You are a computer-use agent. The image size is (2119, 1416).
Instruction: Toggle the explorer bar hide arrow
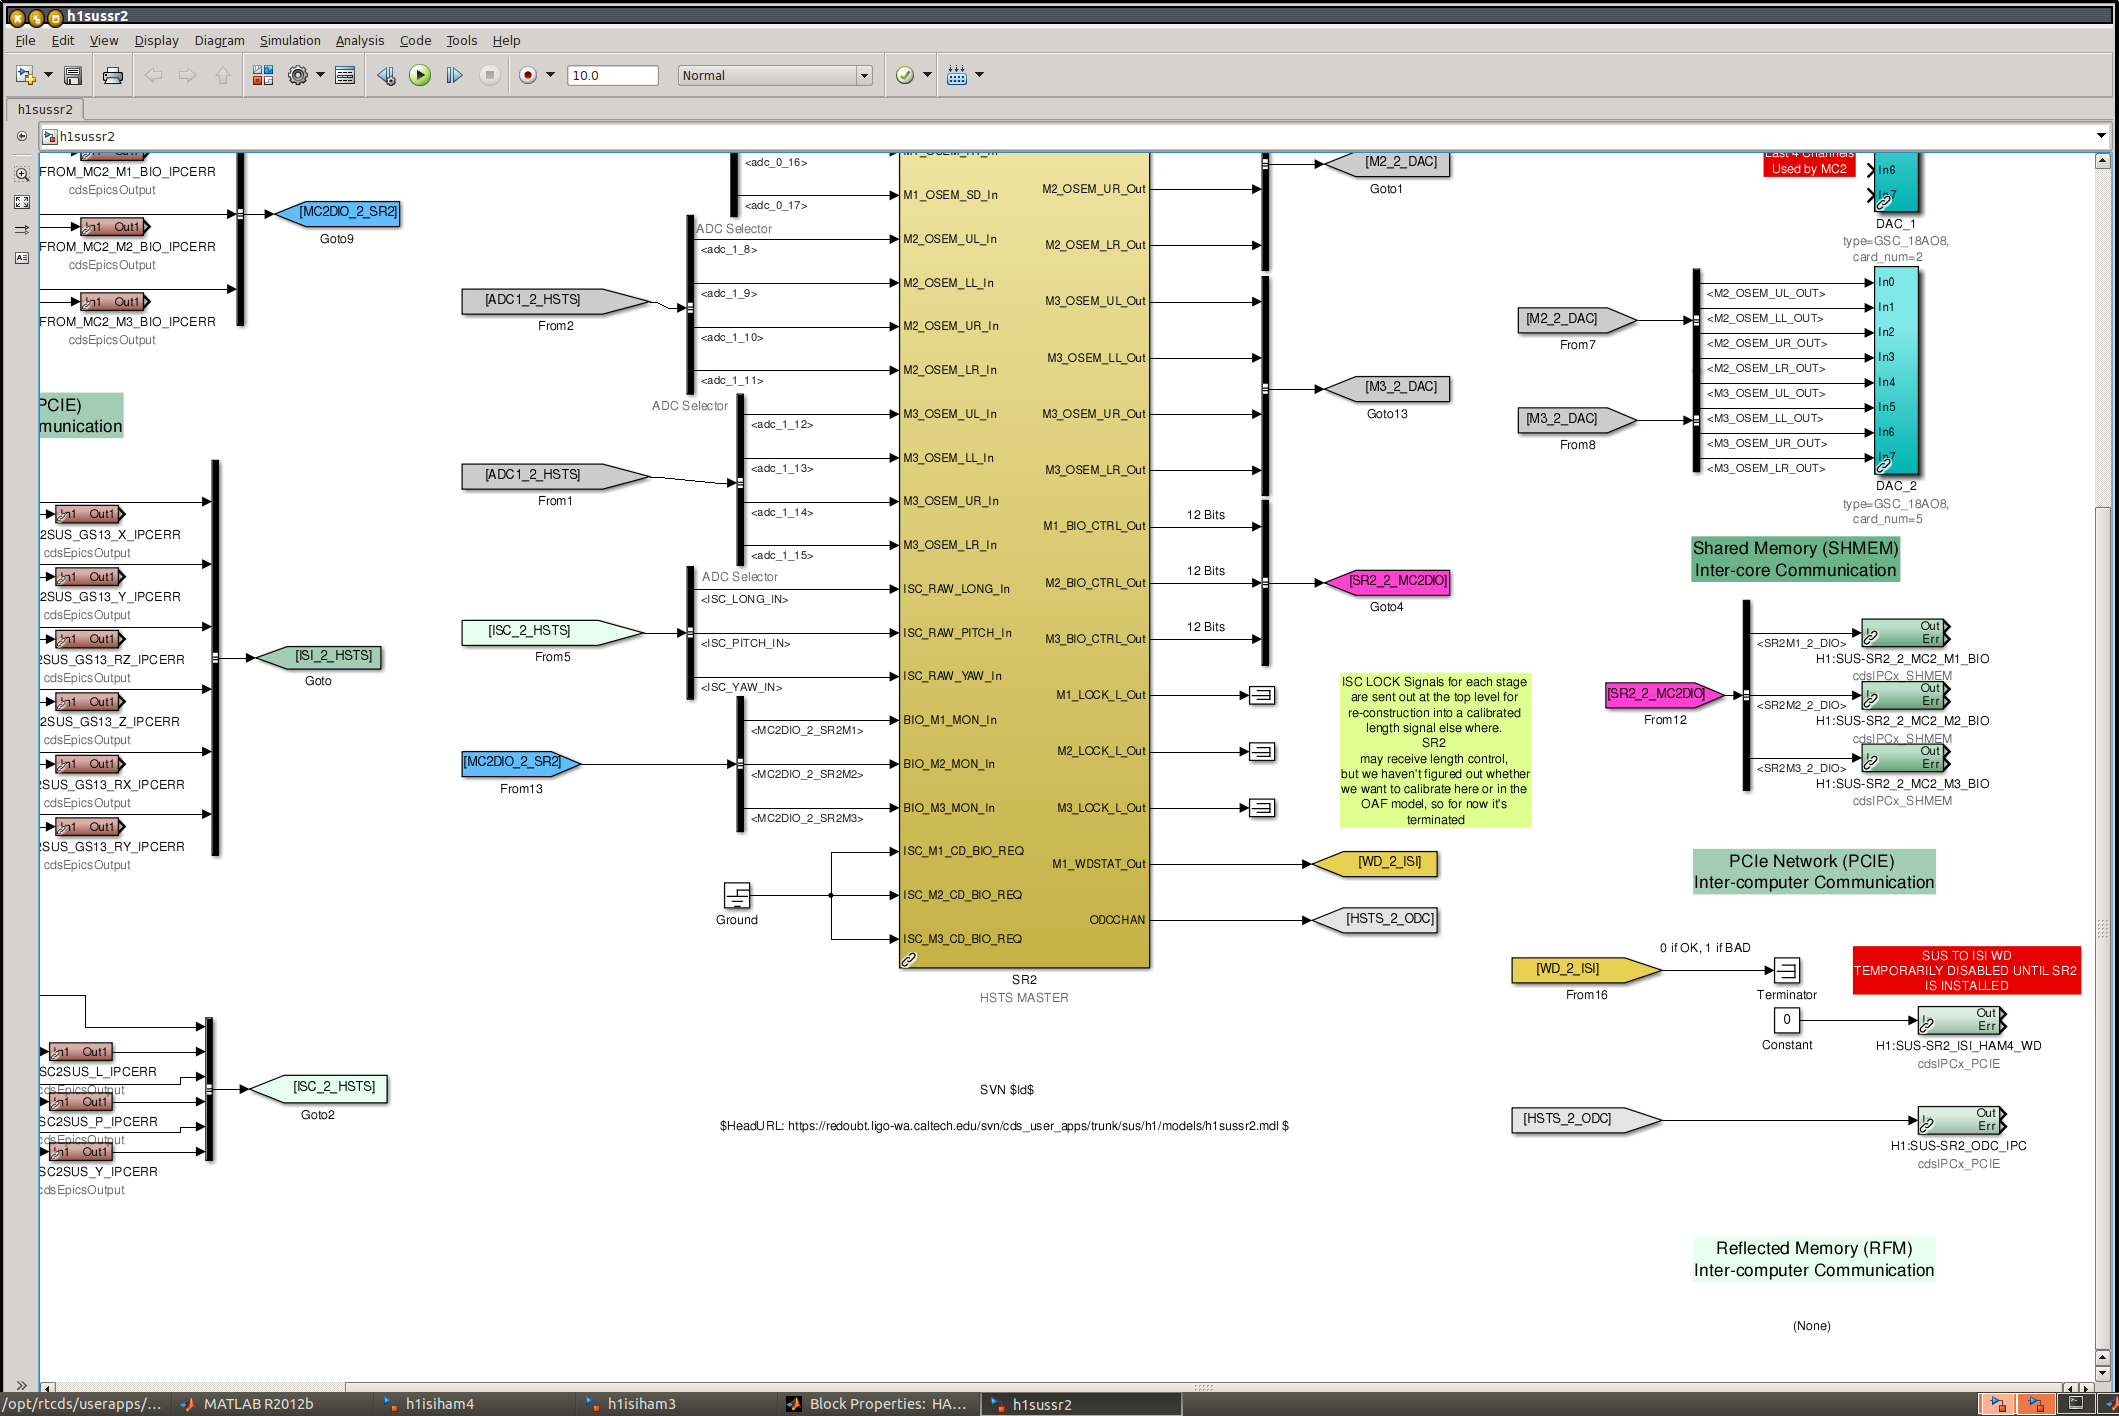(22, 136)
